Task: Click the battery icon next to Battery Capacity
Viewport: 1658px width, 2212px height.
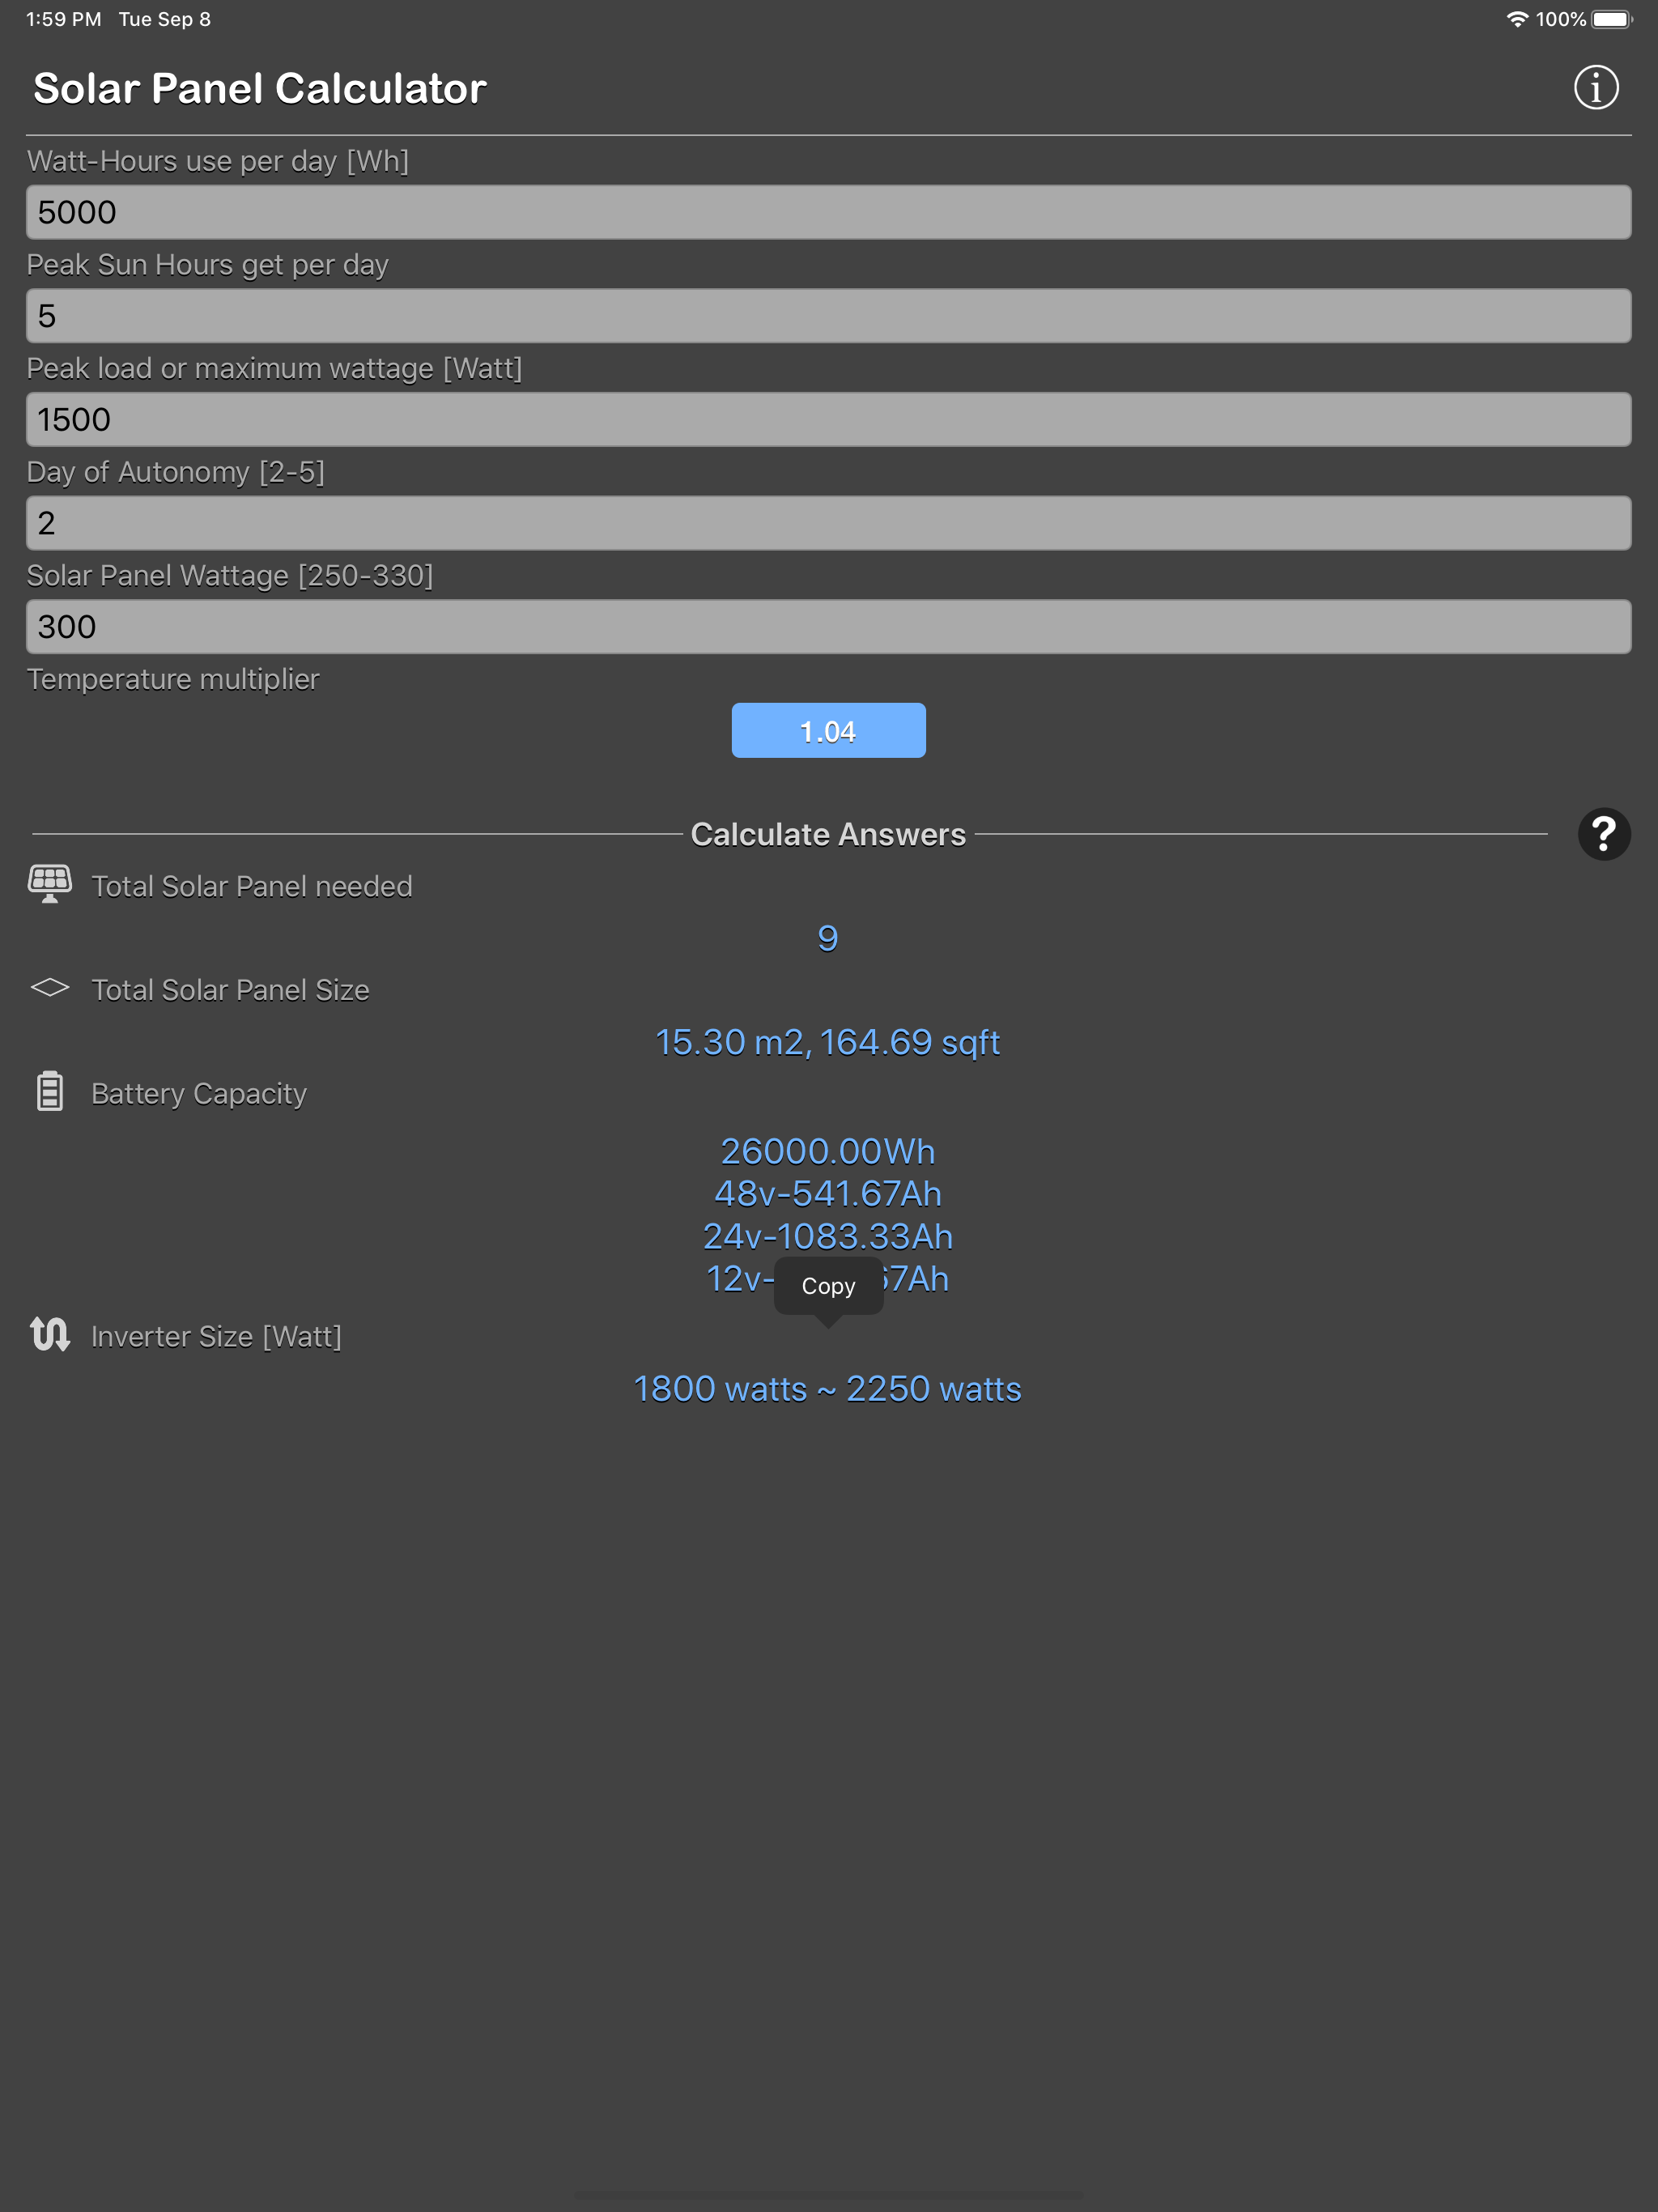Action: [x=49, y=1091]
